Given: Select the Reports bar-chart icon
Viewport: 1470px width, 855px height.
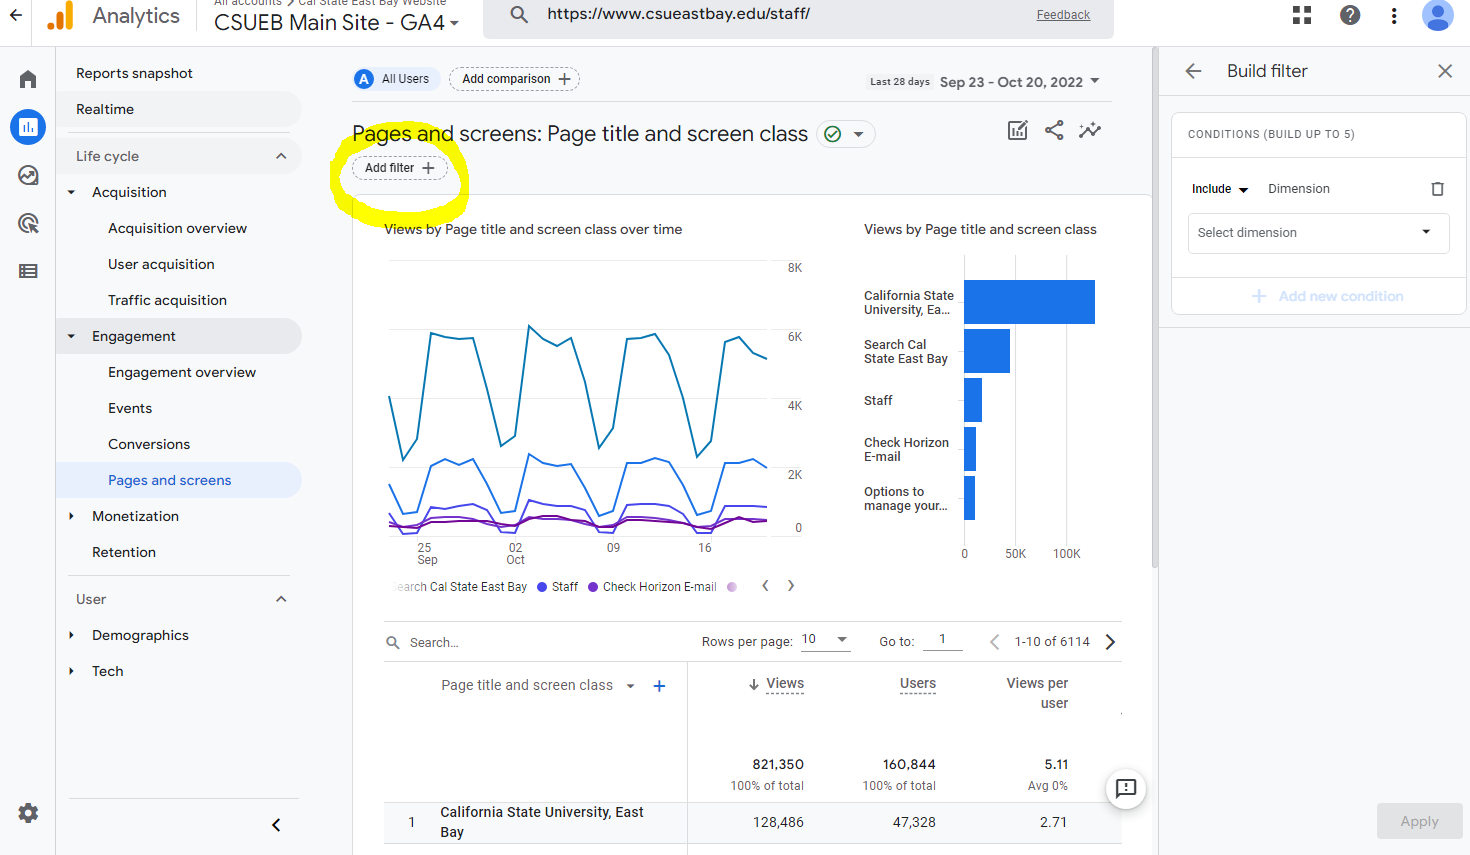Looking at the screenshot, I should (28, 127).
